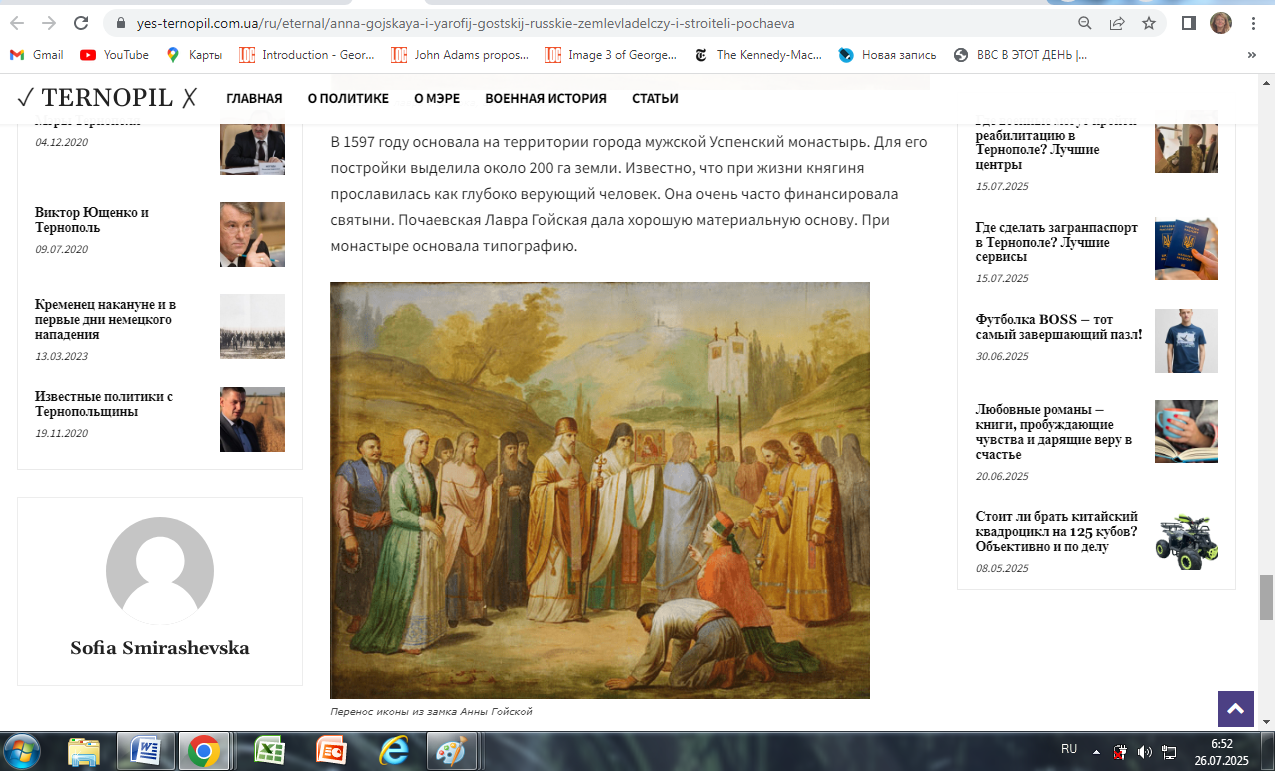Open article Футболка BOSS завершающий пазл
1275x779 pixels.
click(1058, 327)
